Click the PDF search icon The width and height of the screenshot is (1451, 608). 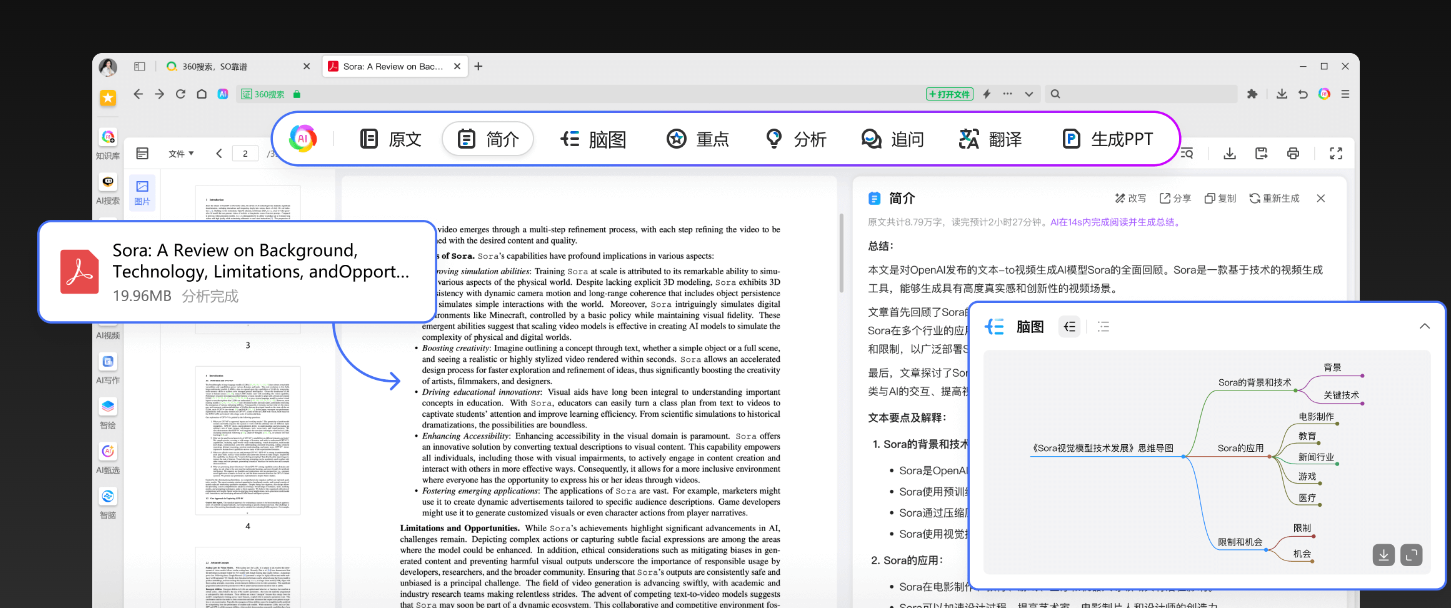tap(1187, 153)
